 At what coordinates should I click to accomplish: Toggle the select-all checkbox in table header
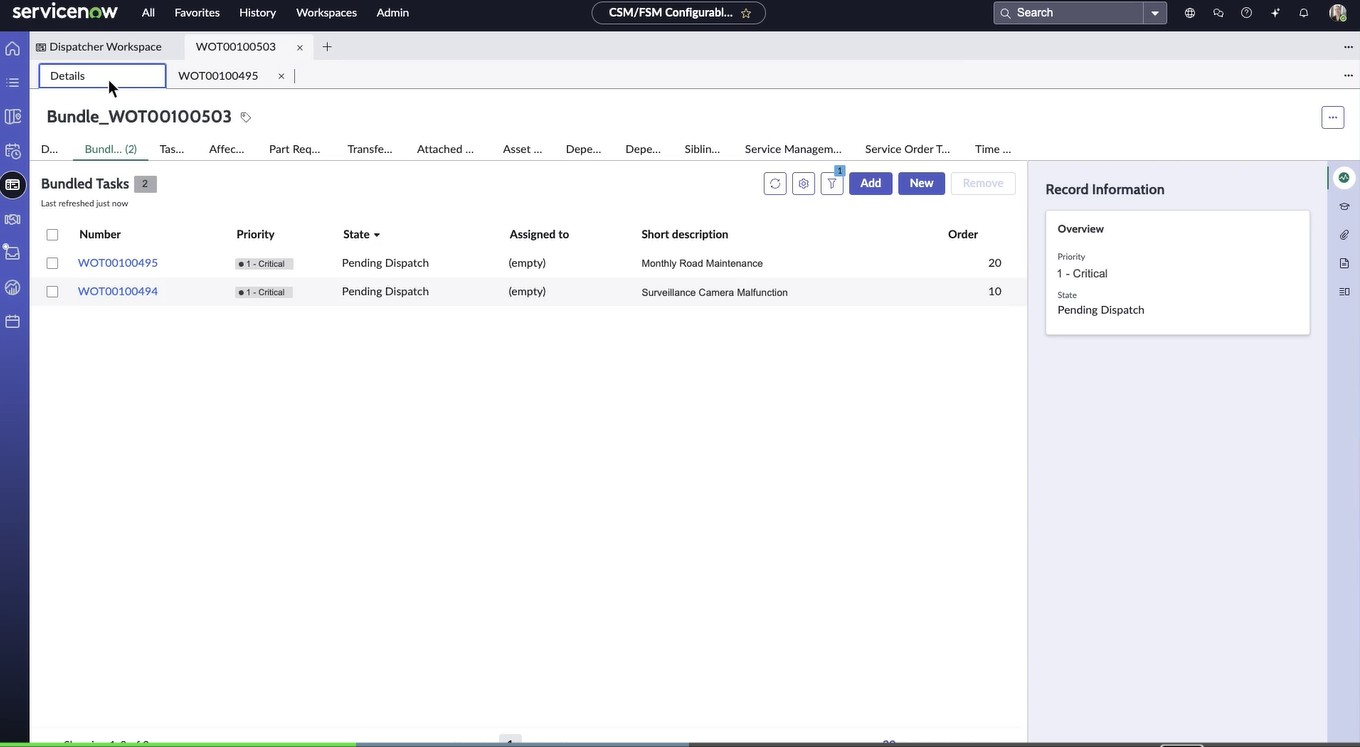click(52, 235)
